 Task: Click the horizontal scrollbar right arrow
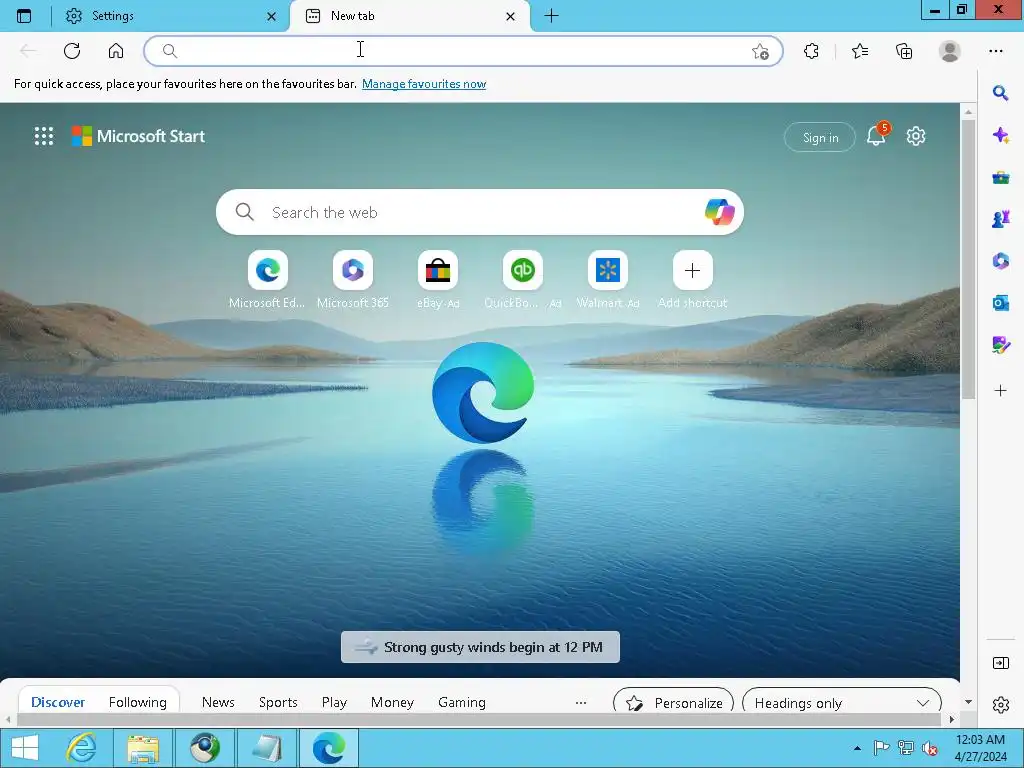952,719
